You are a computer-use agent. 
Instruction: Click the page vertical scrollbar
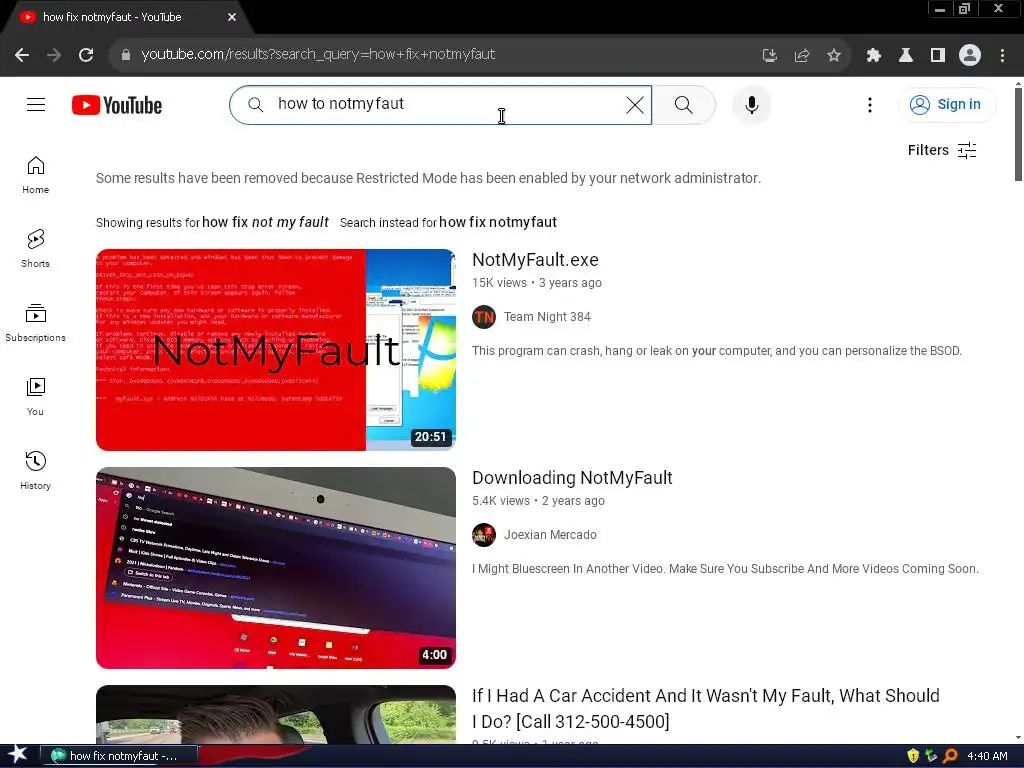click(1018, 134)
